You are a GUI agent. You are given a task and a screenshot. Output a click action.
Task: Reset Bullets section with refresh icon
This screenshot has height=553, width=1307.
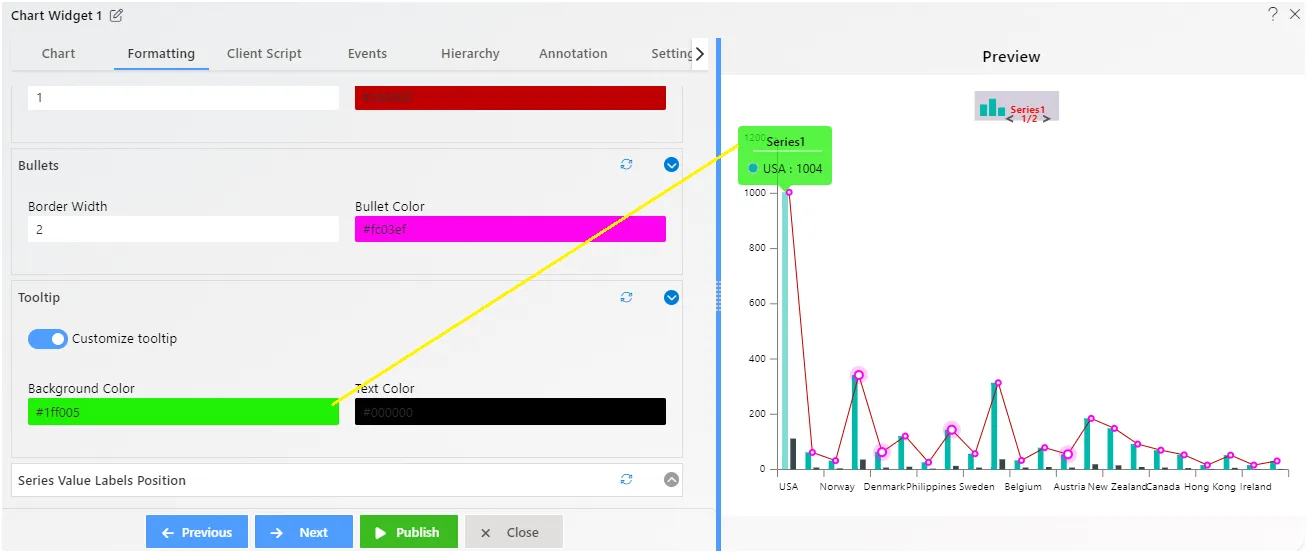(627, 164)
